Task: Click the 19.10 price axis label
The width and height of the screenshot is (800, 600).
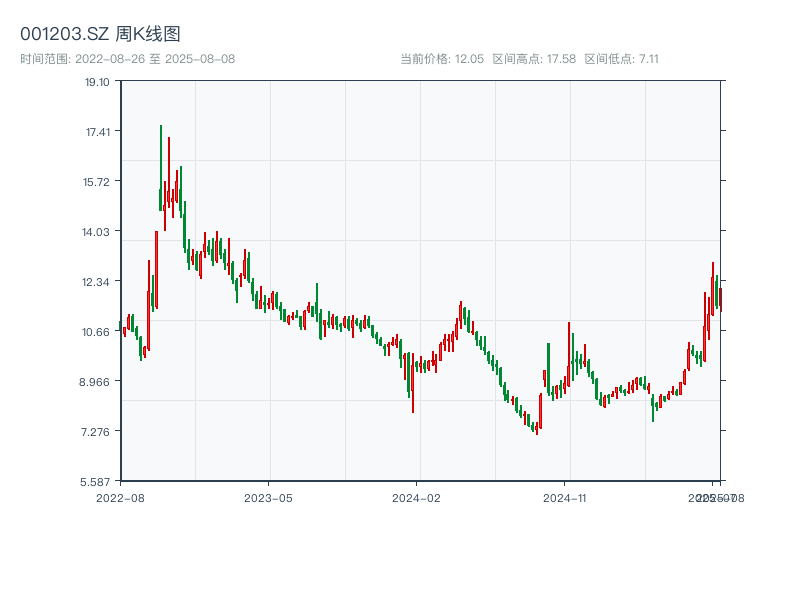Action: click(98, 82)
